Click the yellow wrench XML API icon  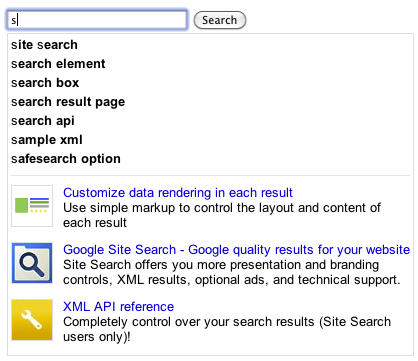coord(32,320)
